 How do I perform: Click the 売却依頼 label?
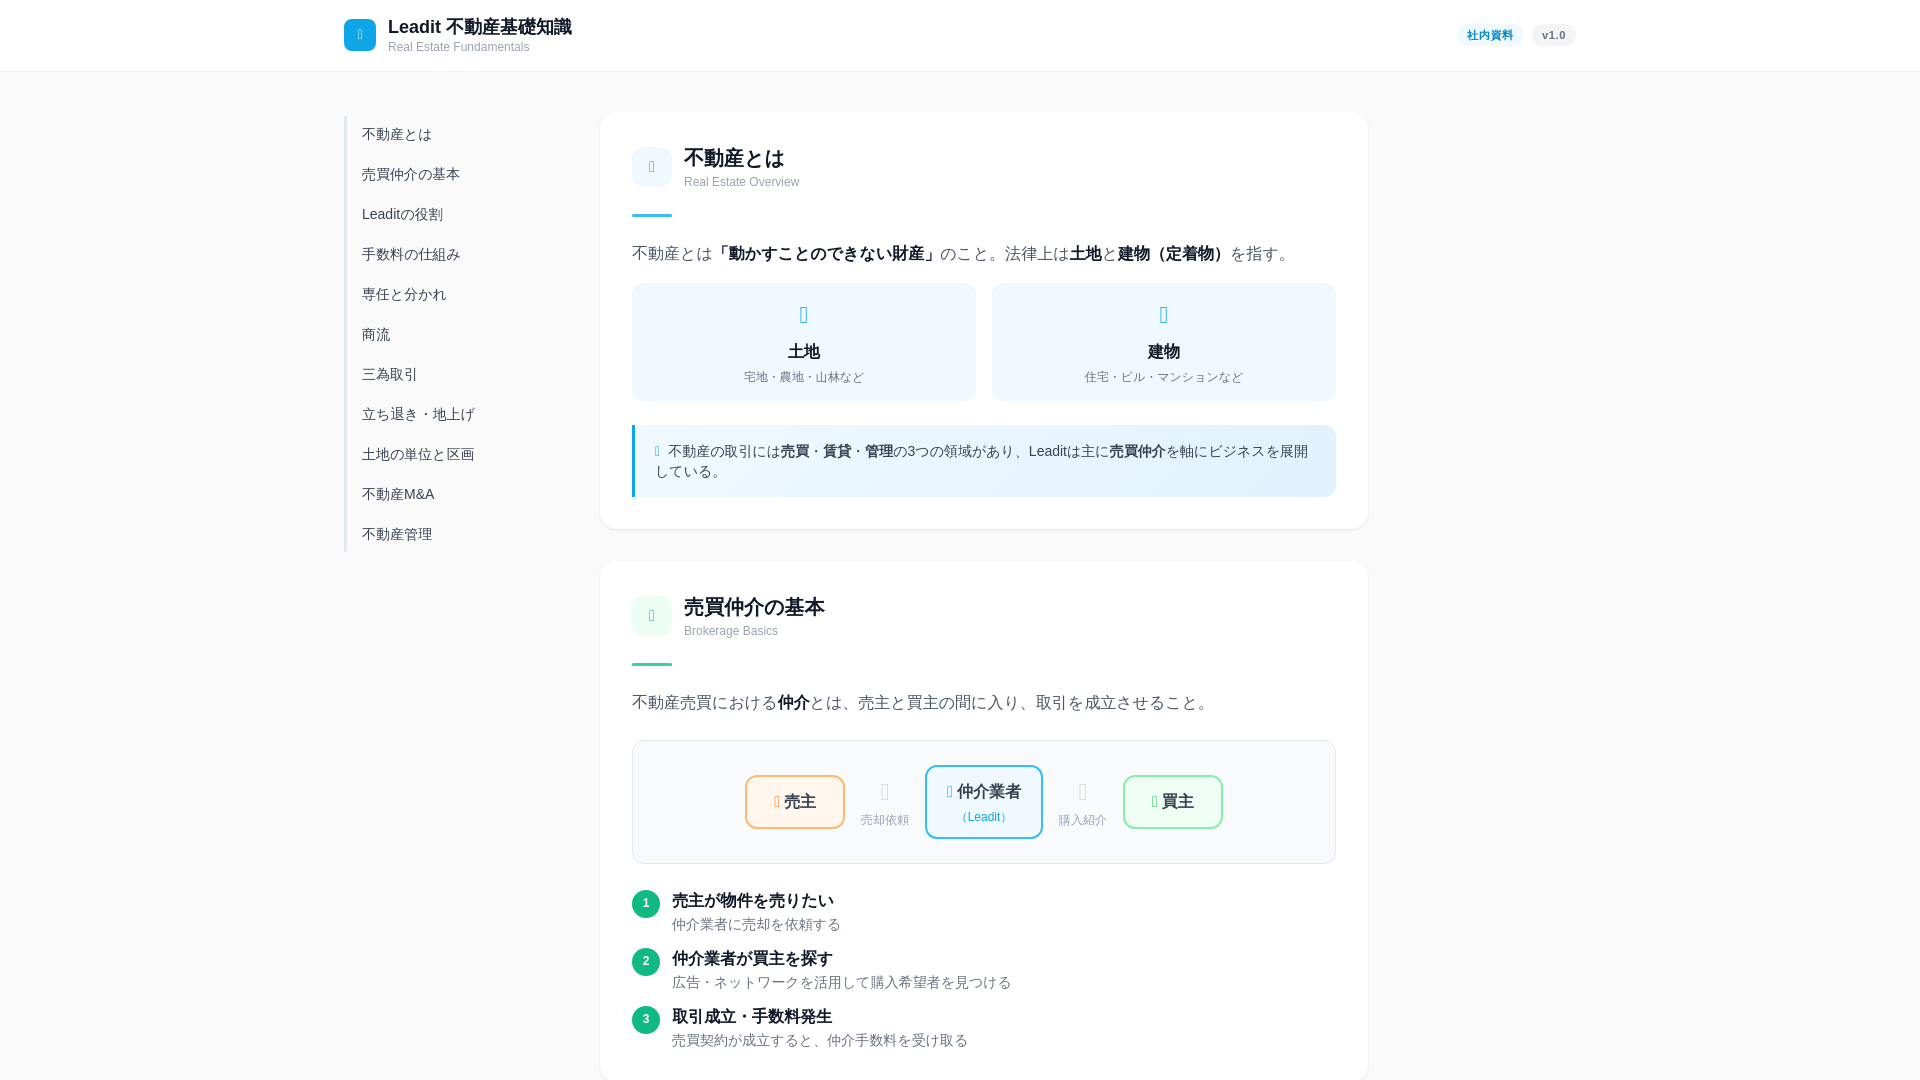[885, 820]
